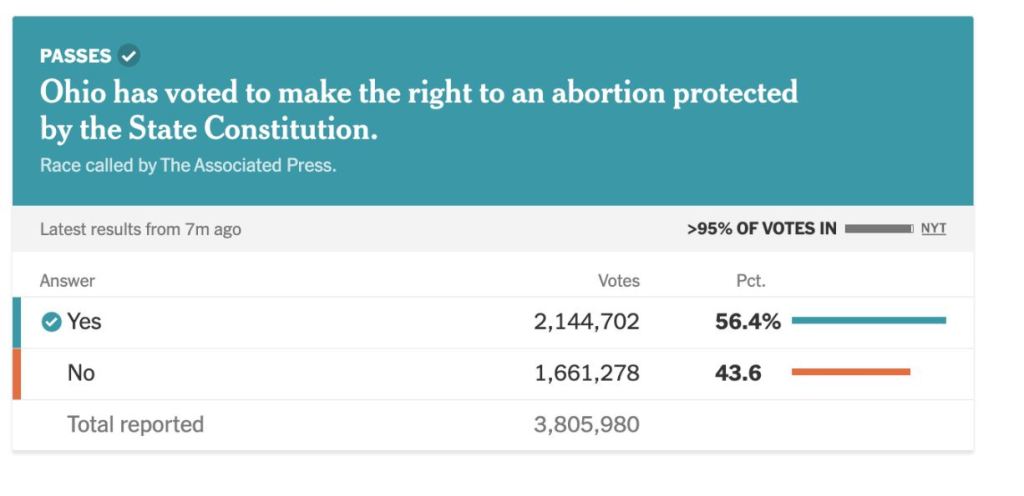Click 'Race called by The Associated Press' text
The image size is (1024, 496).
point(188,166)
